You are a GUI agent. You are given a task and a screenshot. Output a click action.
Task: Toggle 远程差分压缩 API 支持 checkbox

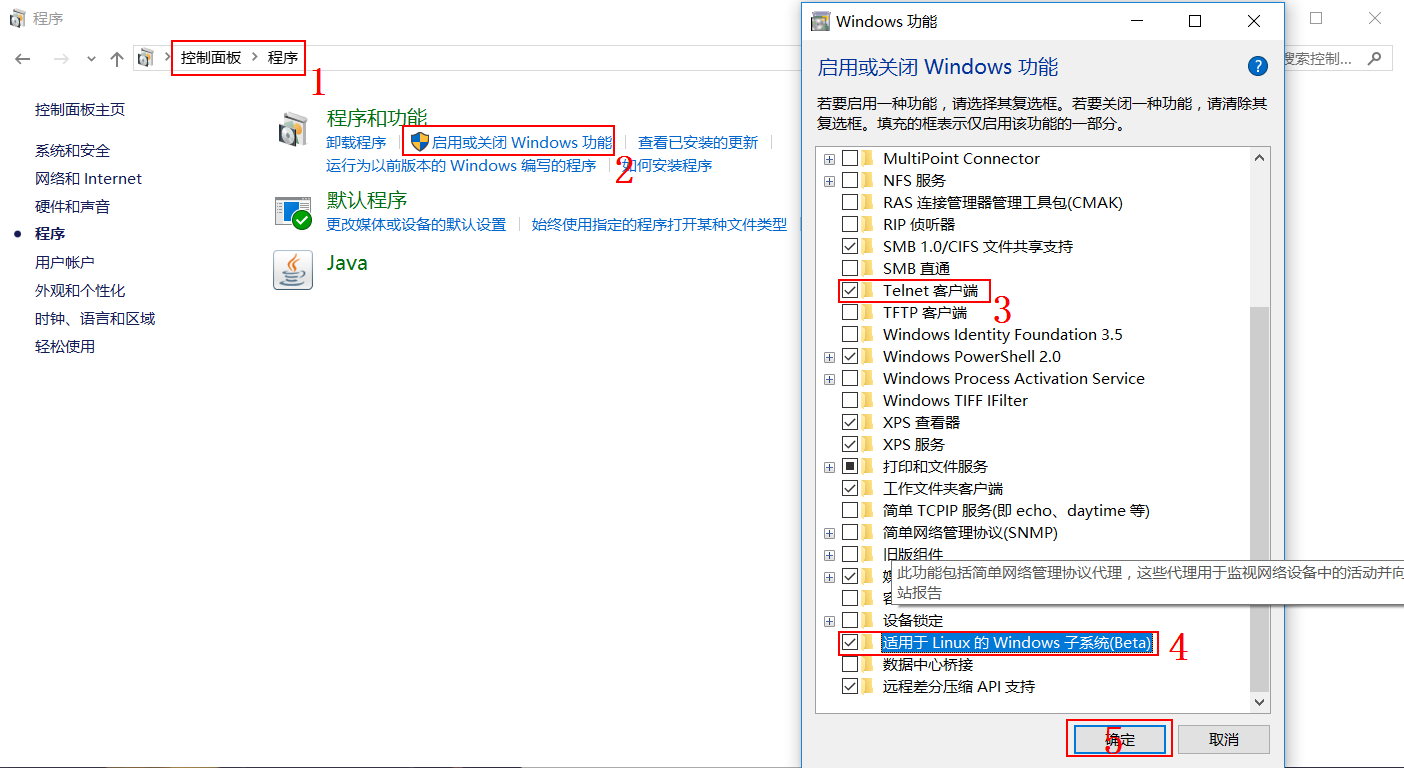(850, 686)
